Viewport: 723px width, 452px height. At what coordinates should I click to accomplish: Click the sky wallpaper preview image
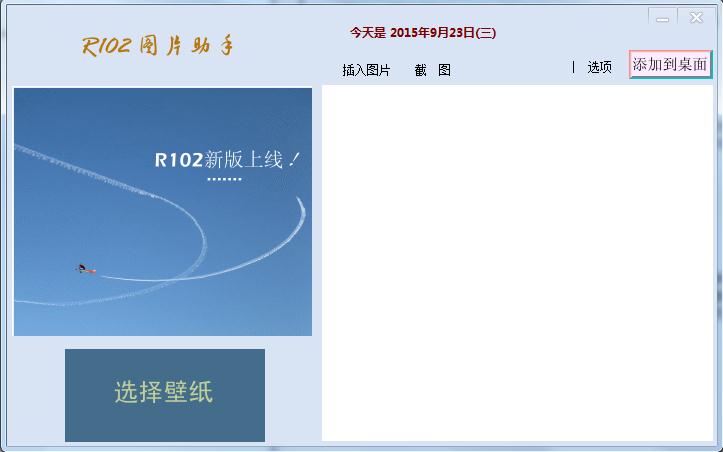coord(163,212)
